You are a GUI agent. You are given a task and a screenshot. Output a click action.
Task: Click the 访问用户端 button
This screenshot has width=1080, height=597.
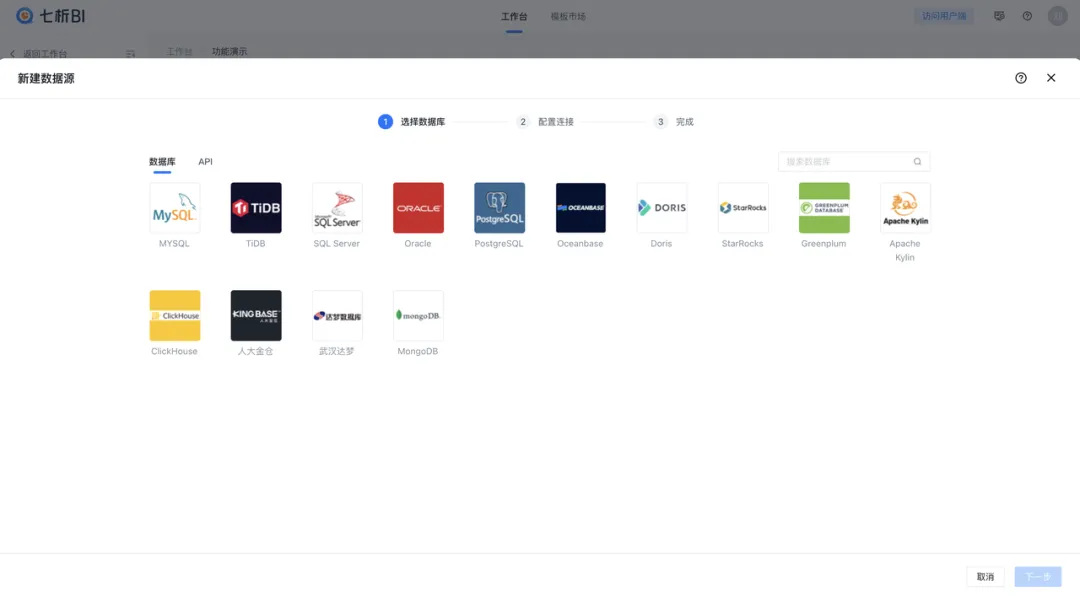[944, 16]
